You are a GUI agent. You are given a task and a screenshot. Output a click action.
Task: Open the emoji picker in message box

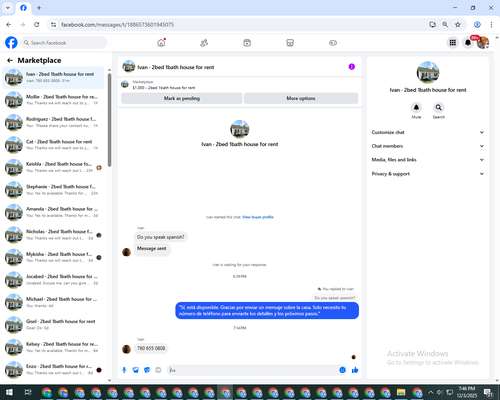(x=342, y=370)
